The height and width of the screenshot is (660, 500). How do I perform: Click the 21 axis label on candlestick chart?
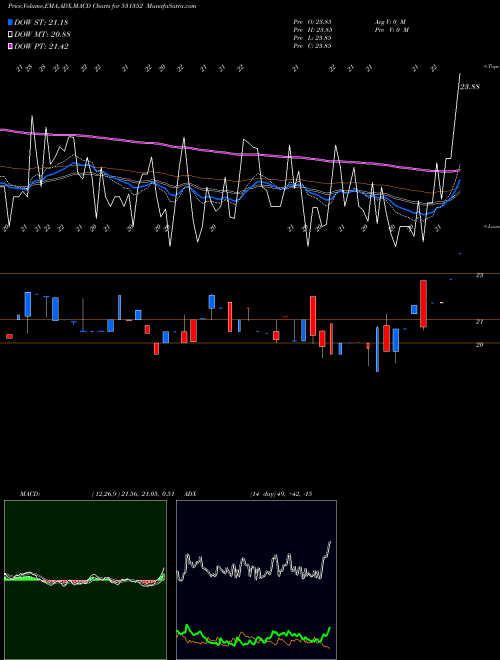click(479, 322)
